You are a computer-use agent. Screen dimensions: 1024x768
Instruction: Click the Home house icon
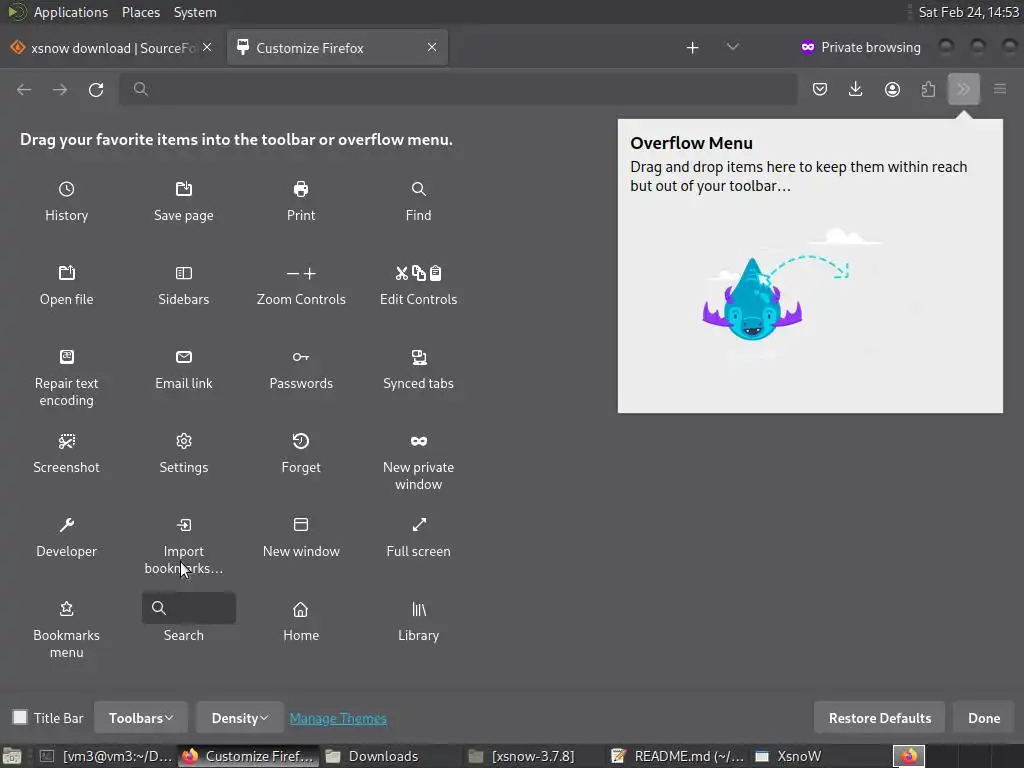pos(300,609)
